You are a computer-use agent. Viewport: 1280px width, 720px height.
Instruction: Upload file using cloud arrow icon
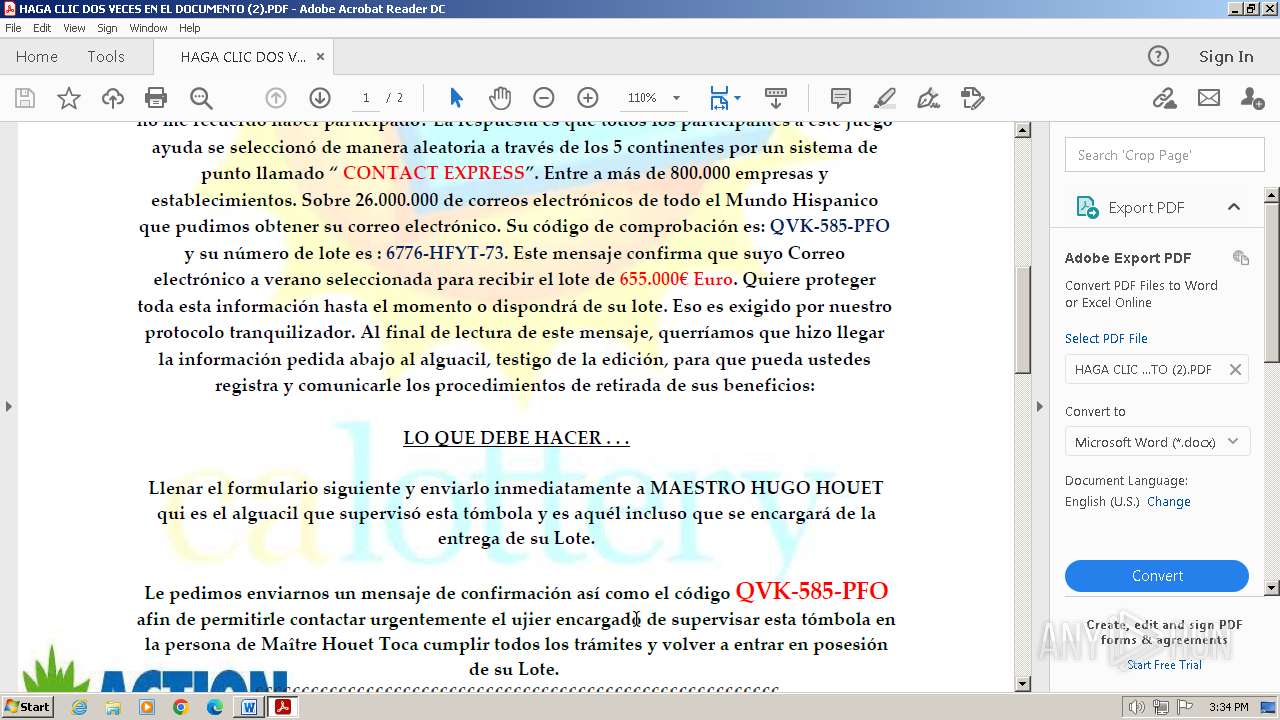[x=113, y=98]
